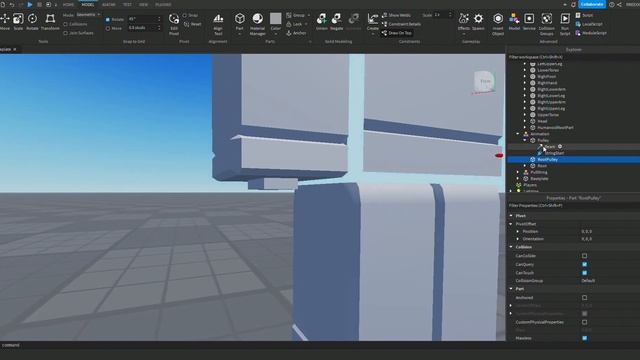Insert a ModuleScript from ribbon
Image resolution: width=640 pixels, height=360 pixels.
591,33
